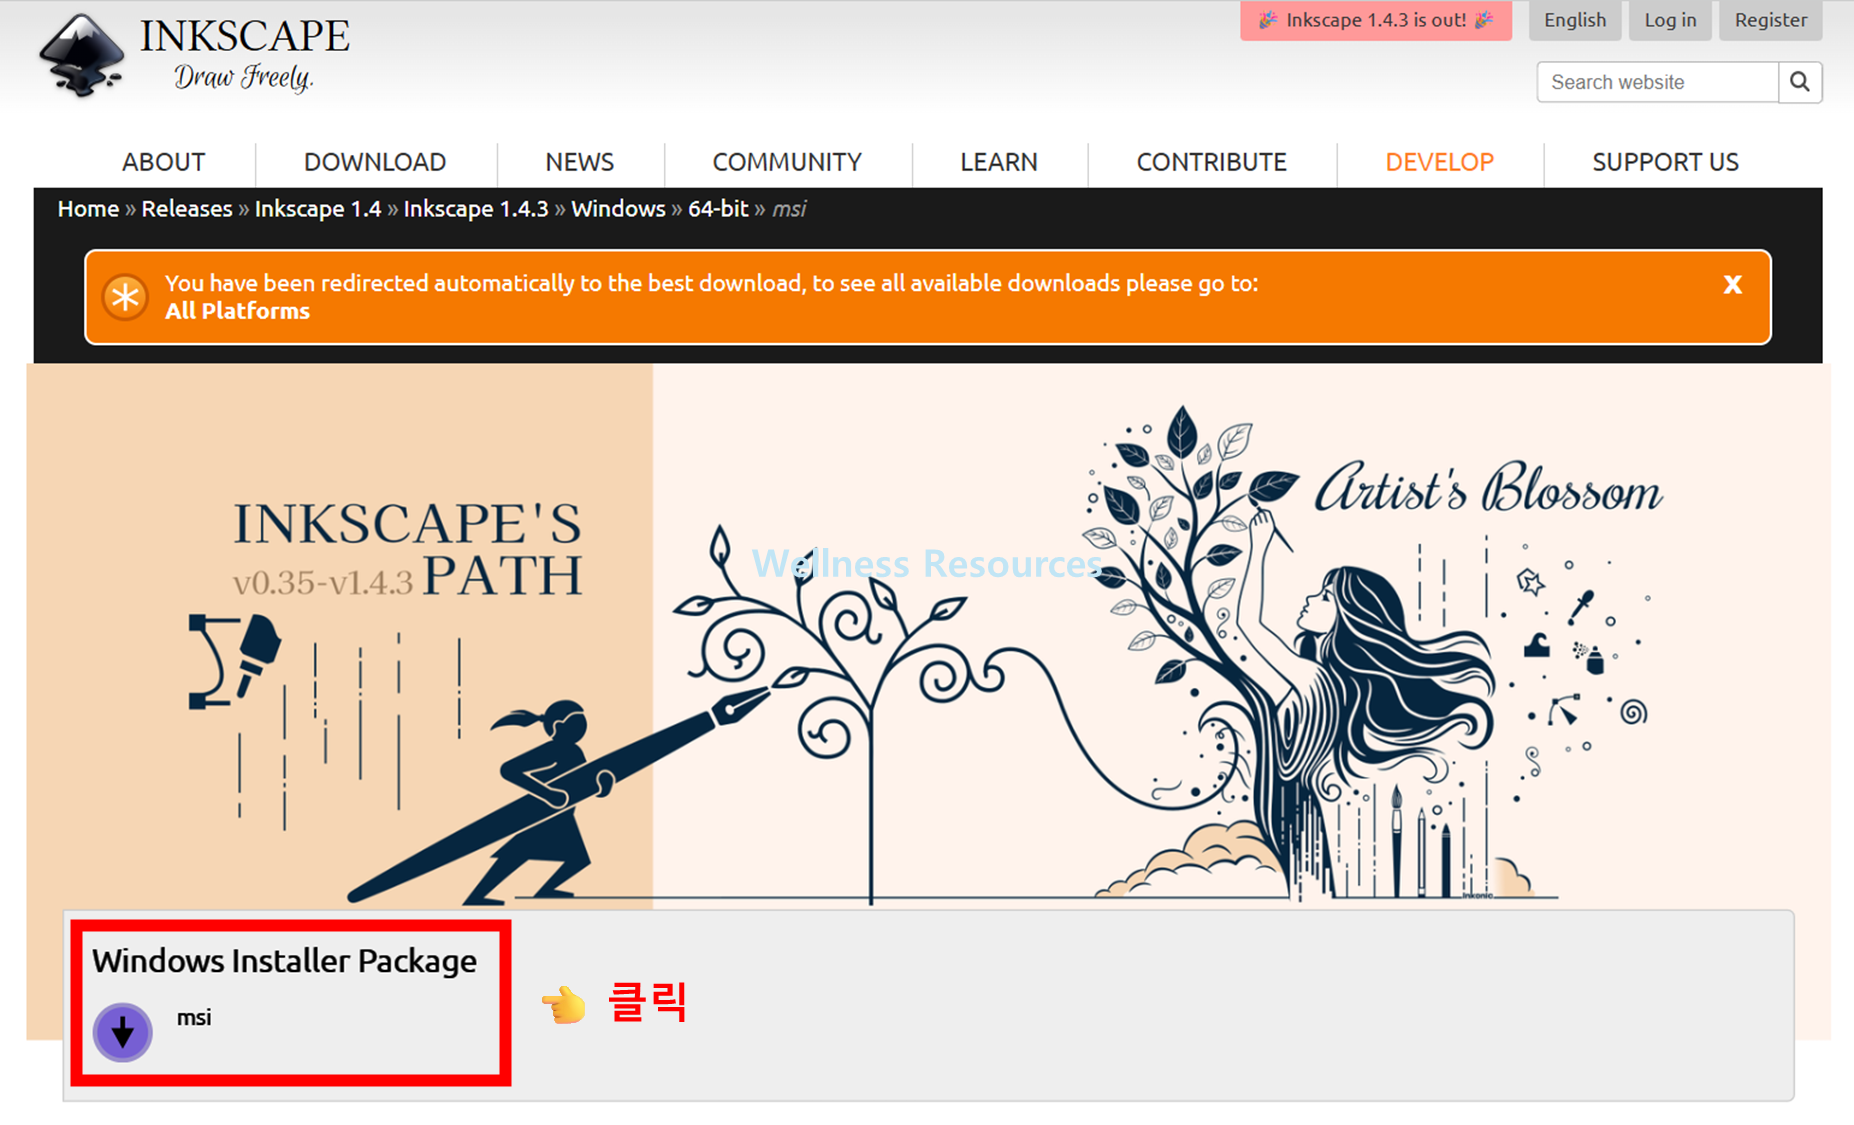Click the search magnifier button
Screen dimensions: 1854x1125
click(1800, 82)
